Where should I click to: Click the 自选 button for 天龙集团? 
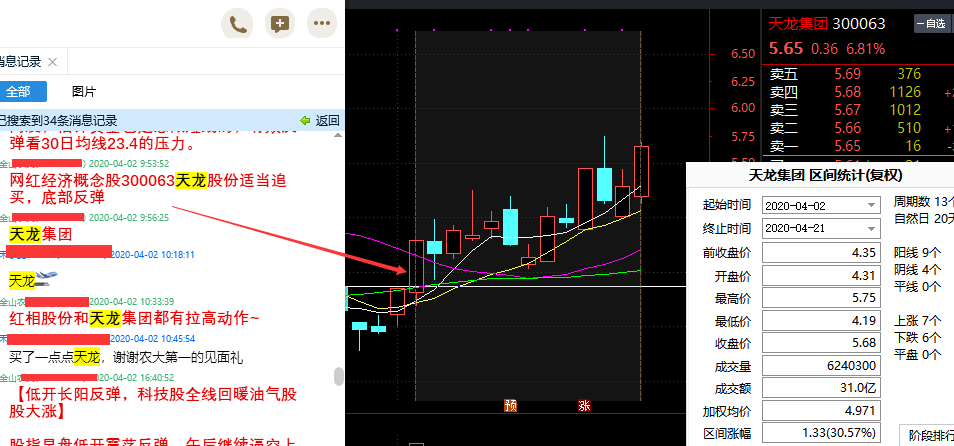931,24
